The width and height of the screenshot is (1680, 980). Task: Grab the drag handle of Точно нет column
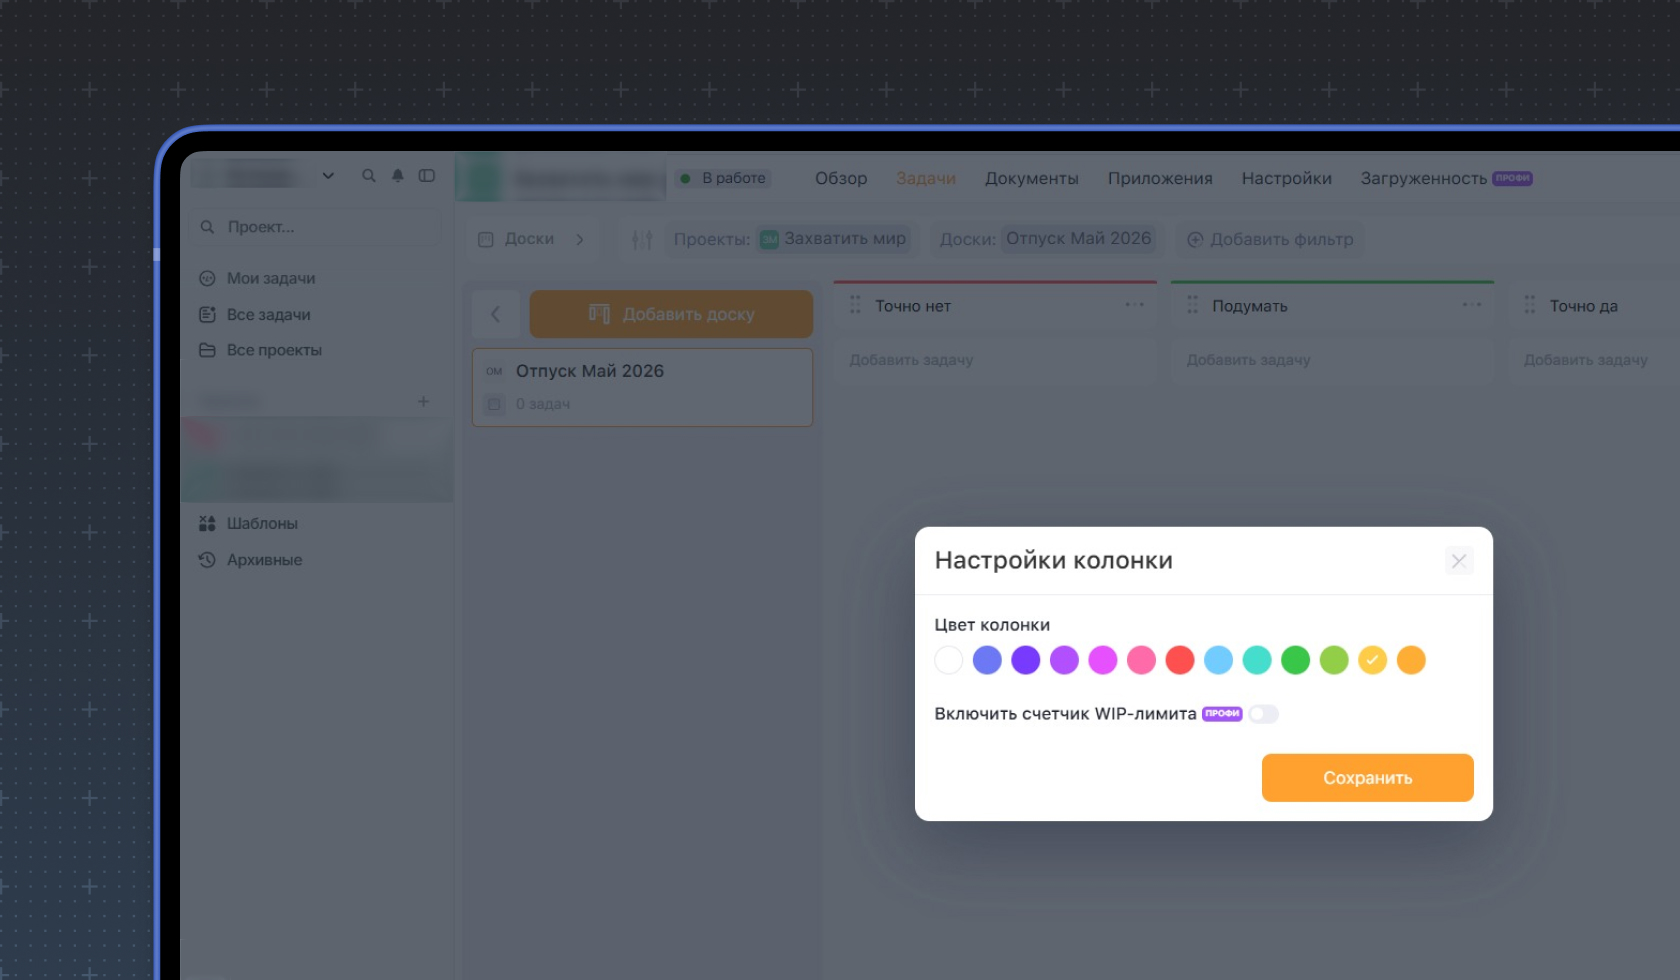click(x=855, y=305)
